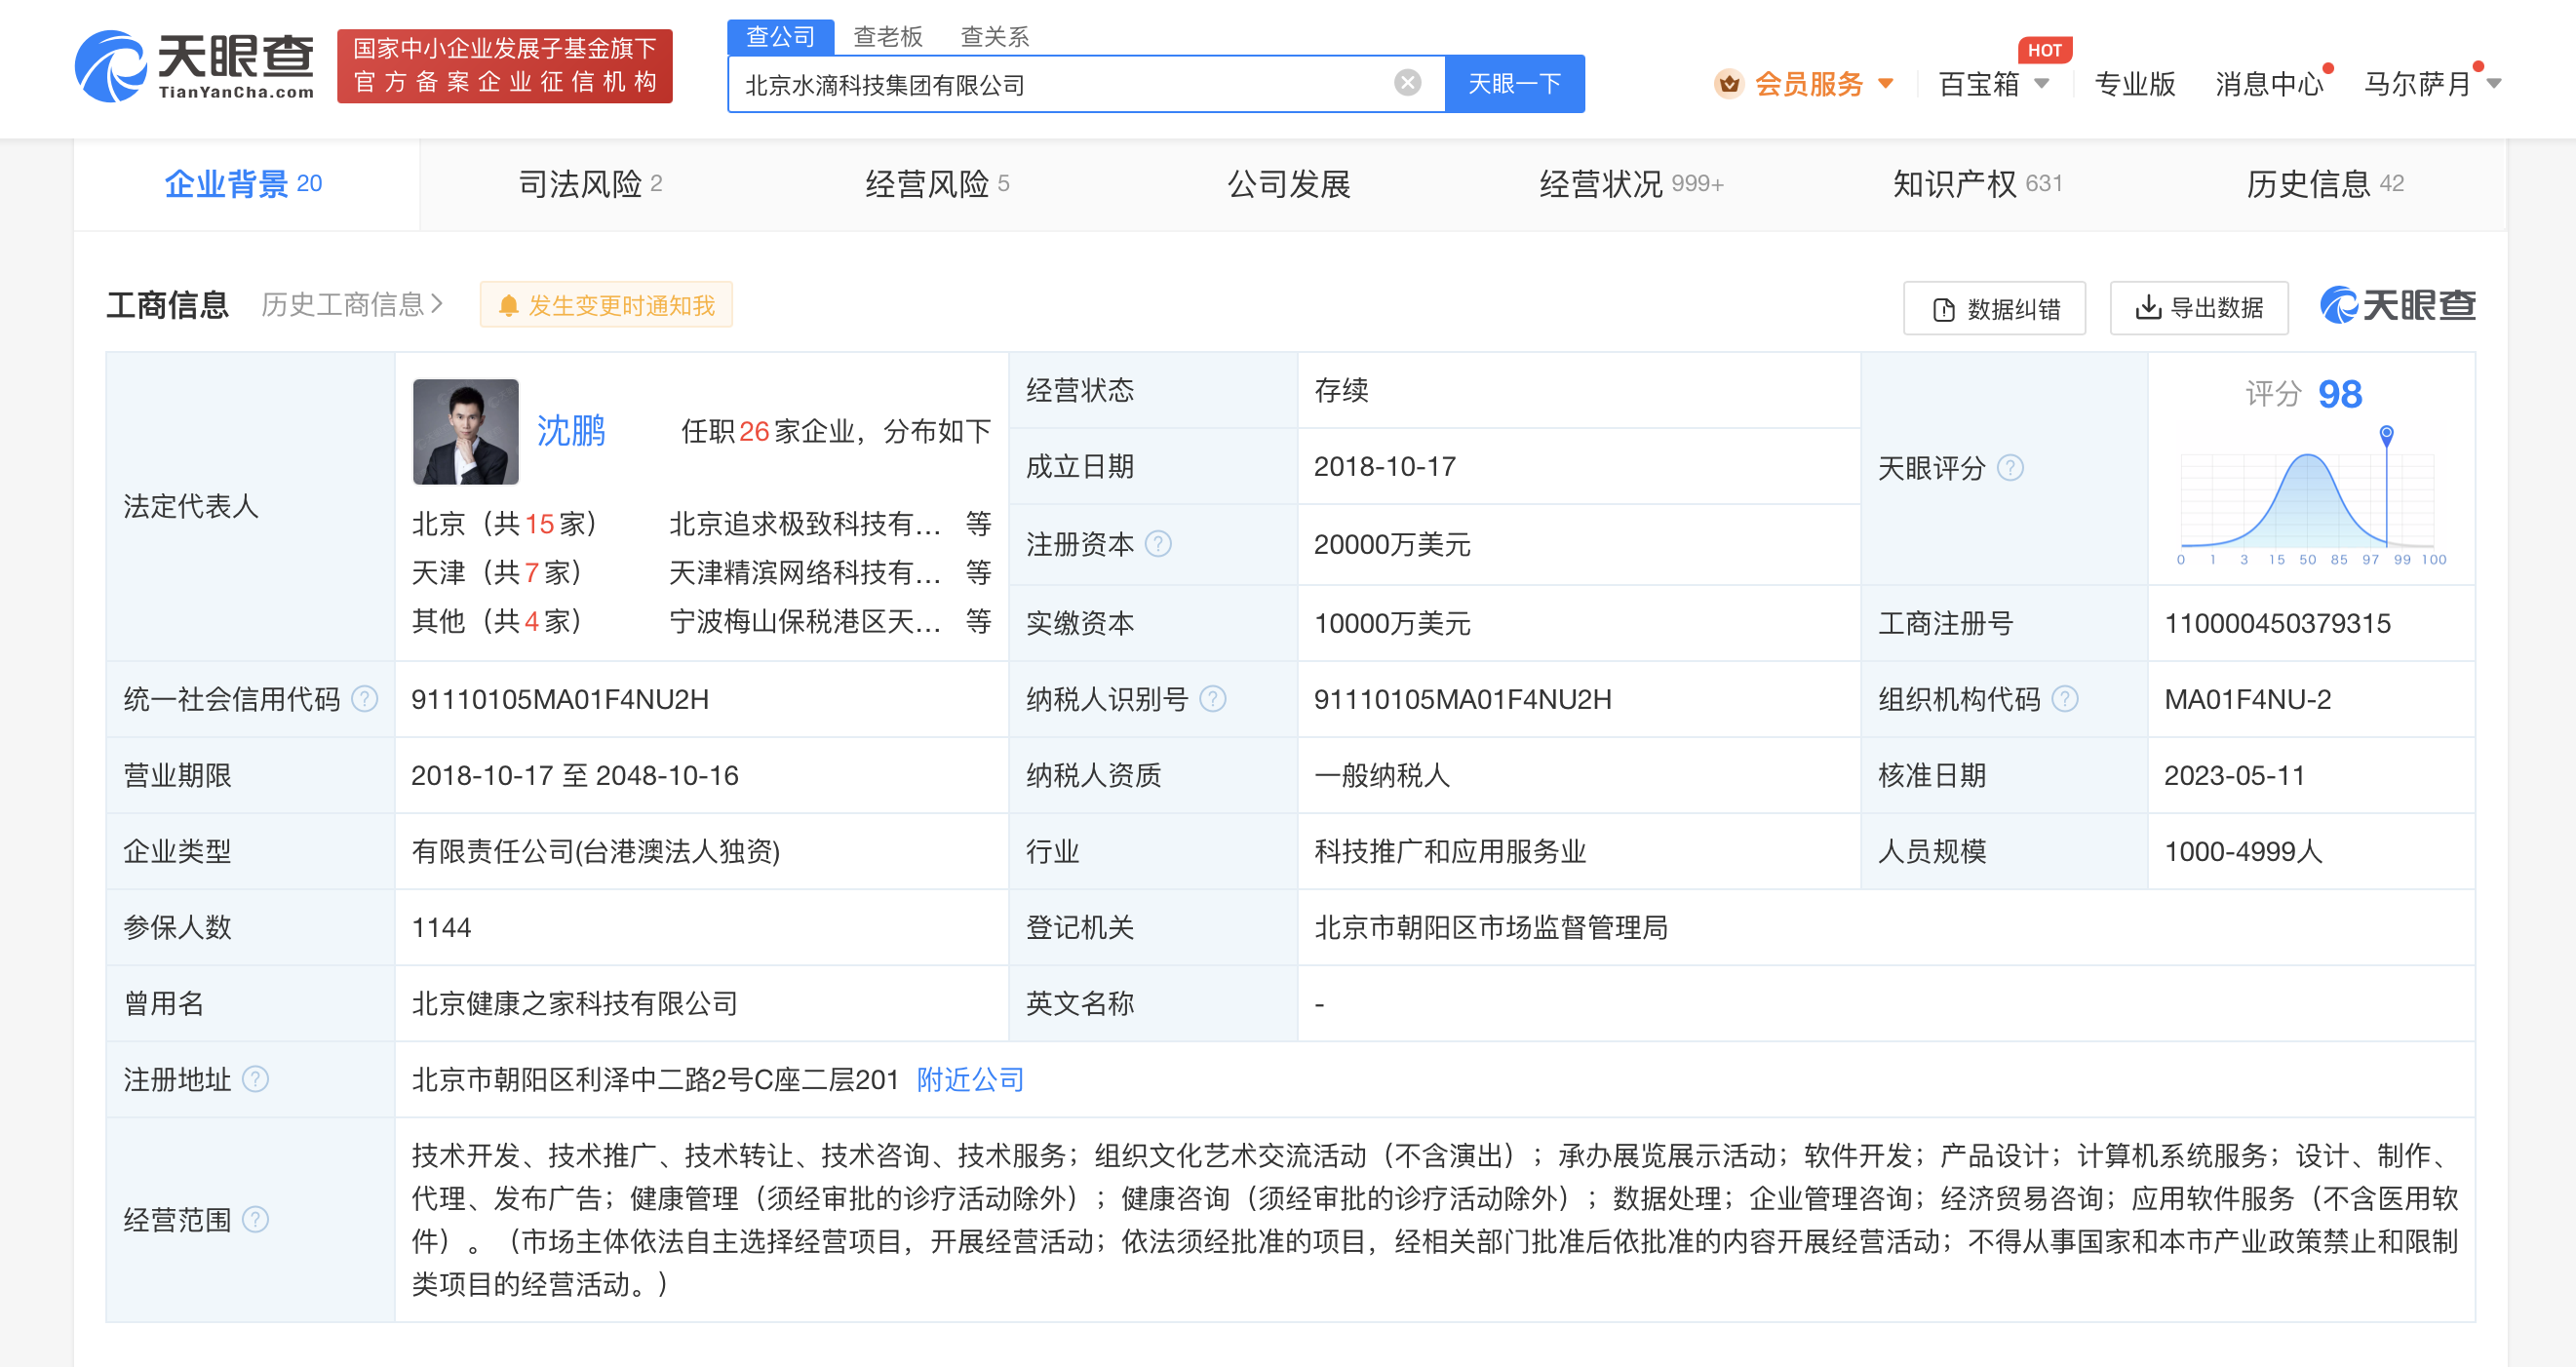
Task: Open 附近公司 link
Action: pos(970,1079)
